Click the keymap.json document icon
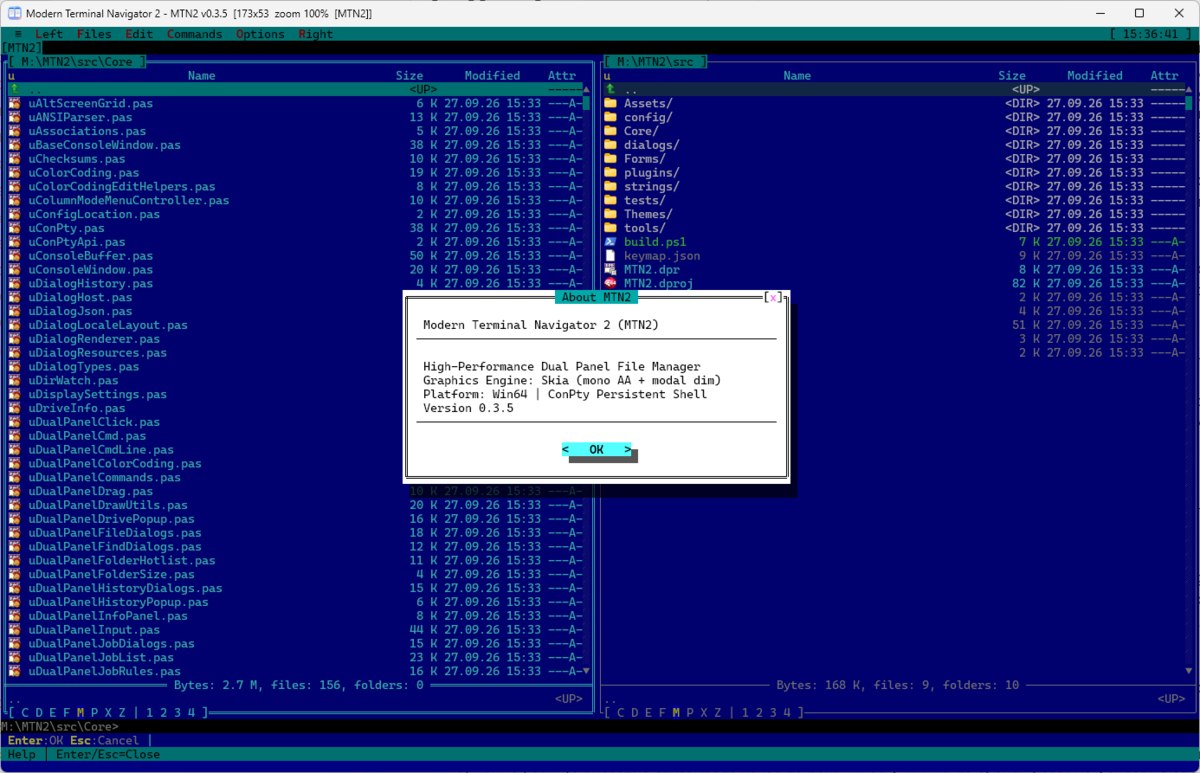 click(610, 256)
